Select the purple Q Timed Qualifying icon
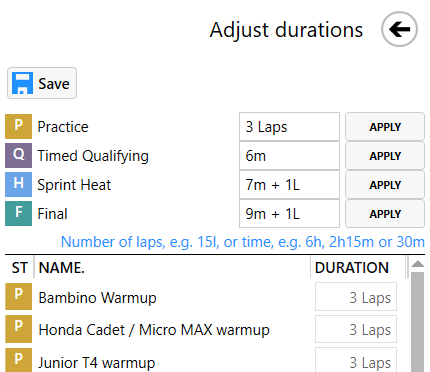Image resolution: width=430 pixels, height=372 pixels. 18,155
